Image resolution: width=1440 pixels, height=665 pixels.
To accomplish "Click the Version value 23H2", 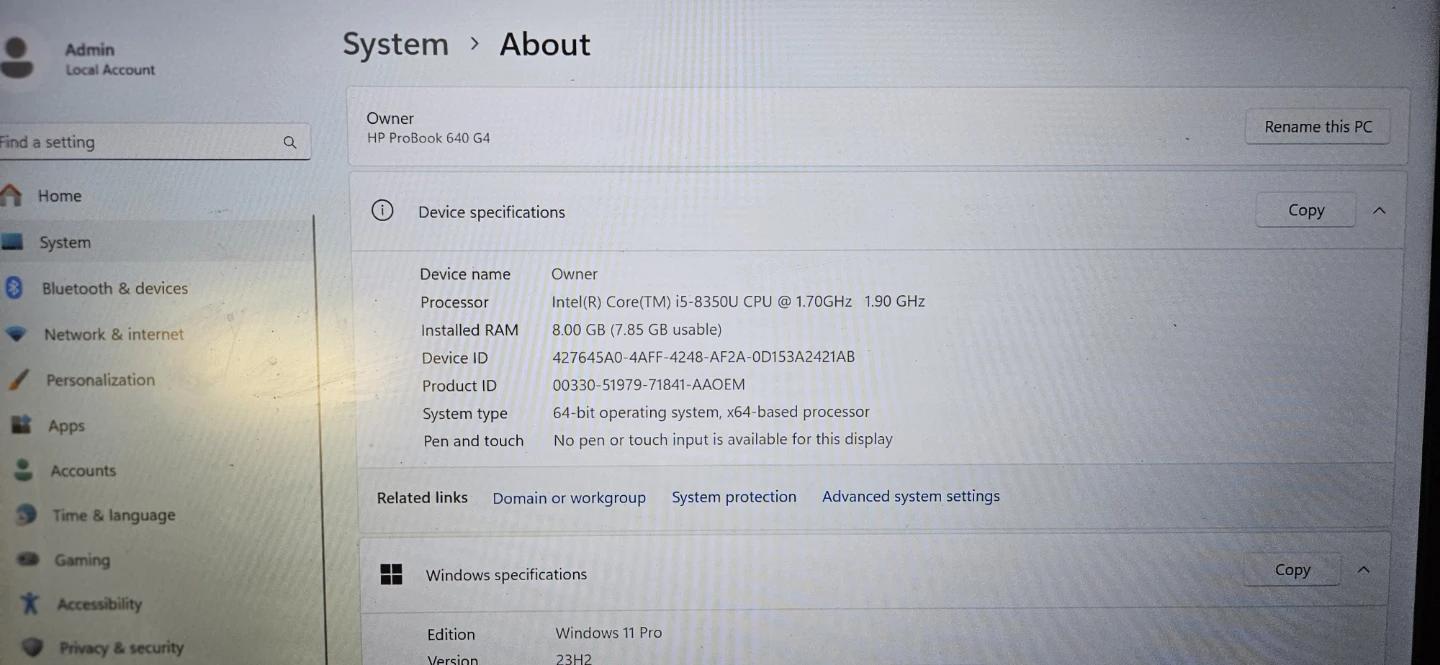I will (574, 659).
